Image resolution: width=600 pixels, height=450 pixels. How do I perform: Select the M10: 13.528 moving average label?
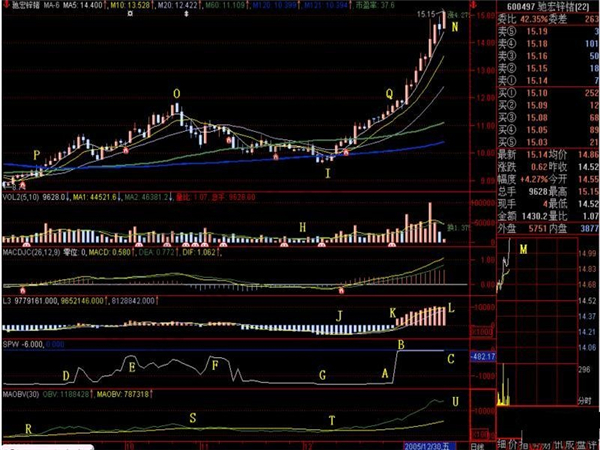click(x=131, y=5)
